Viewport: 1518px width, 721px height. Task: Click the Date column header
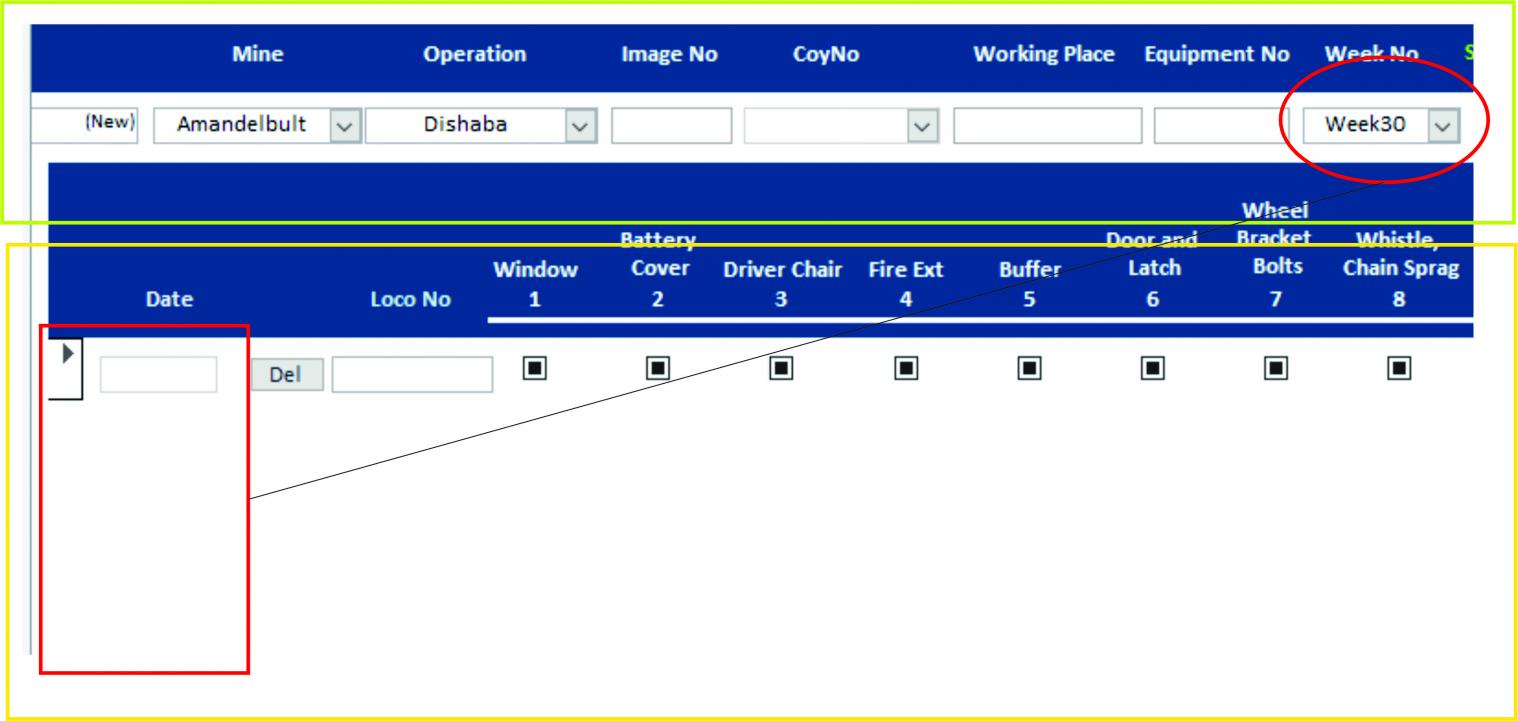tap(169, 299)
